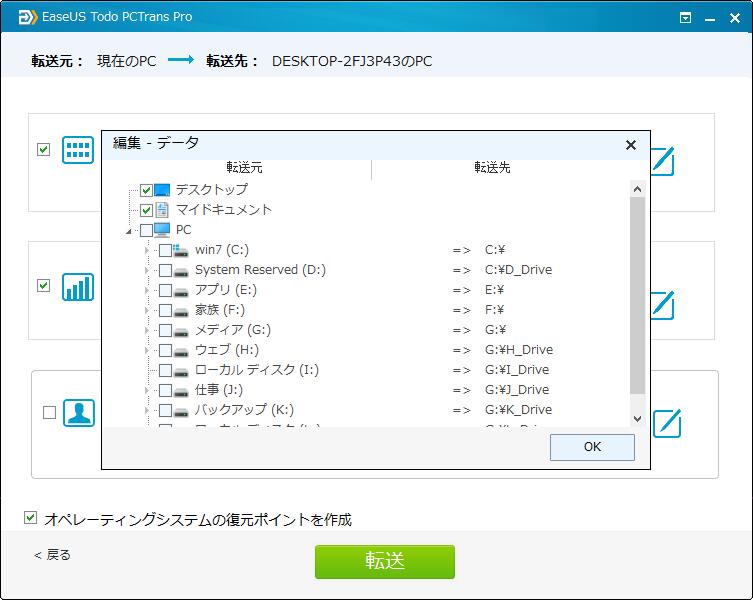Click the green 転送 button
The width and height of the screenshot is (753, 600).
[385, 562]
